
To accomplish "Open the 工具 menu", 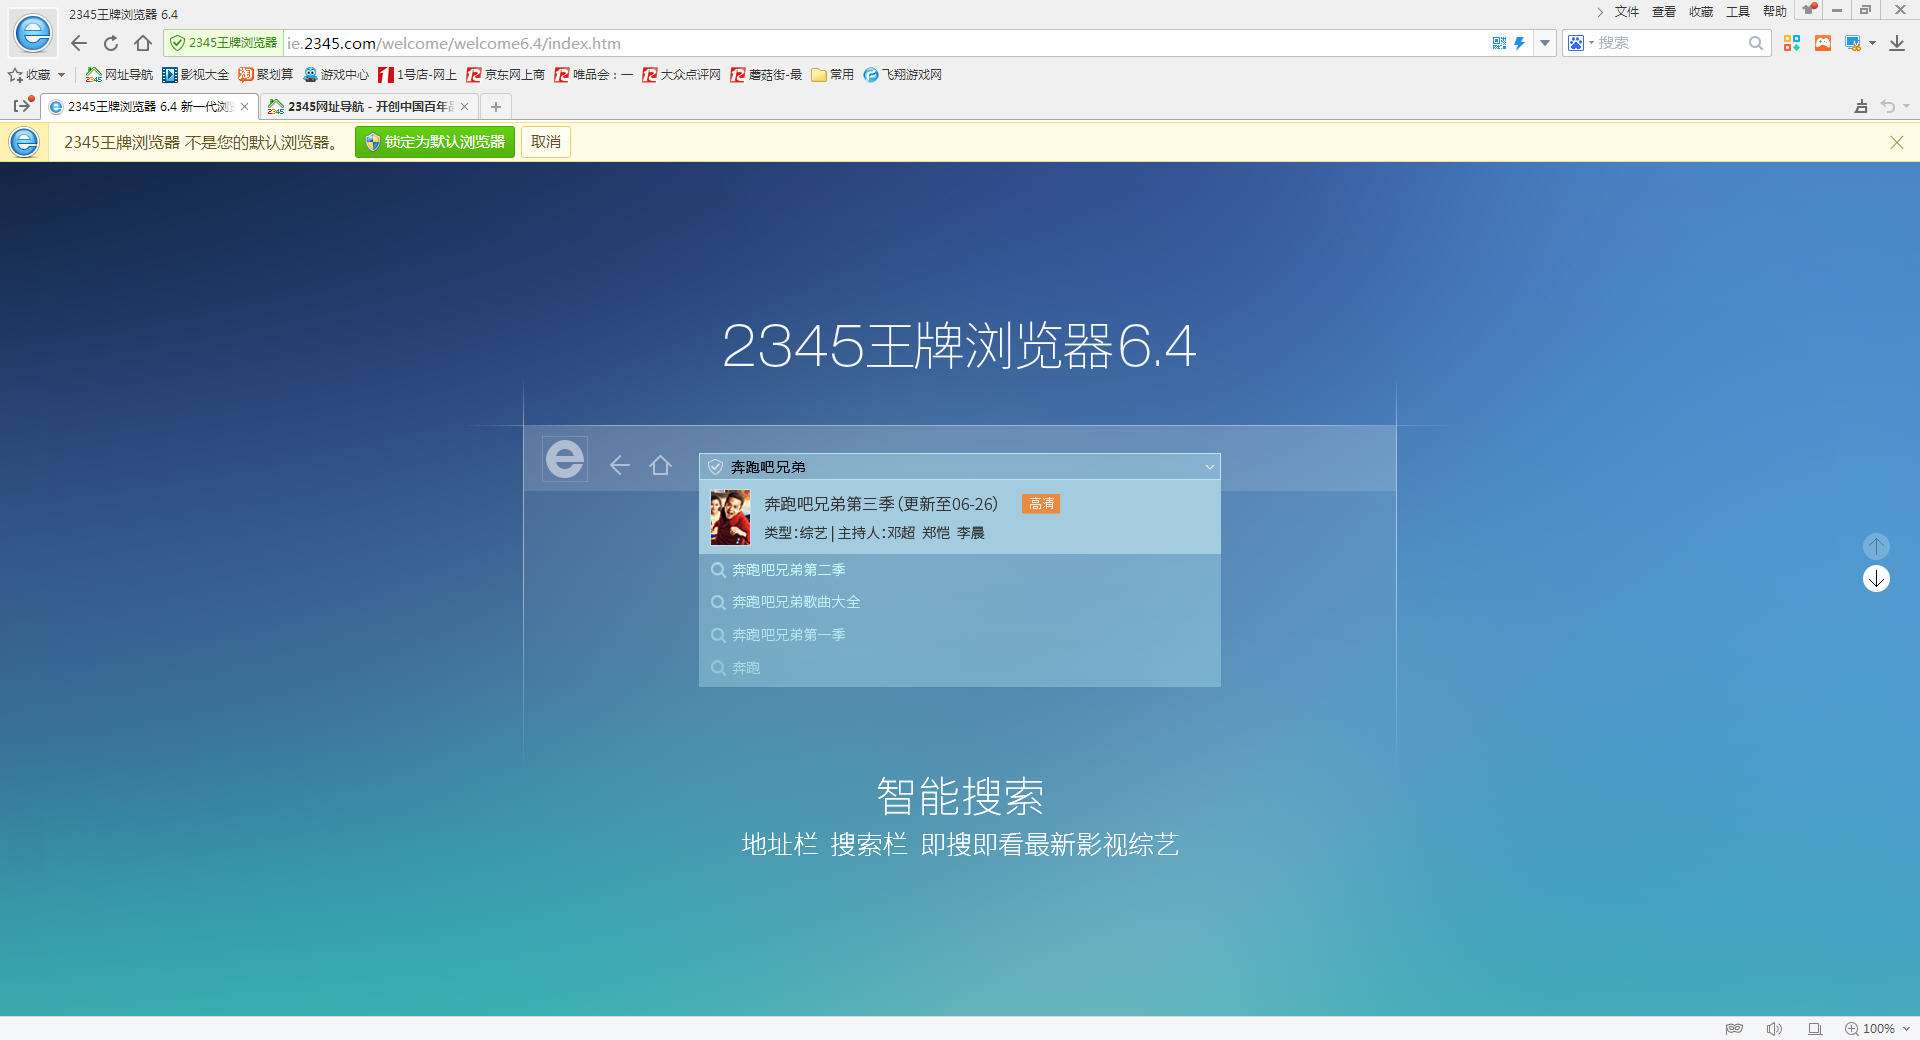I will [1738, 12].
